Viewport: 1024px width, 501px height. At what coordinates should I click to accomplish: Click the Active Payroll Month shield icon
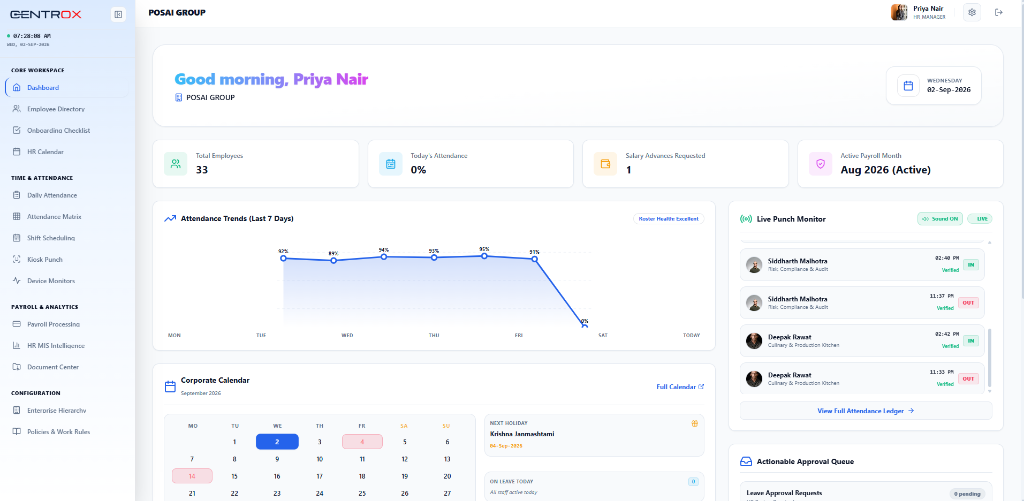point(821,164)
